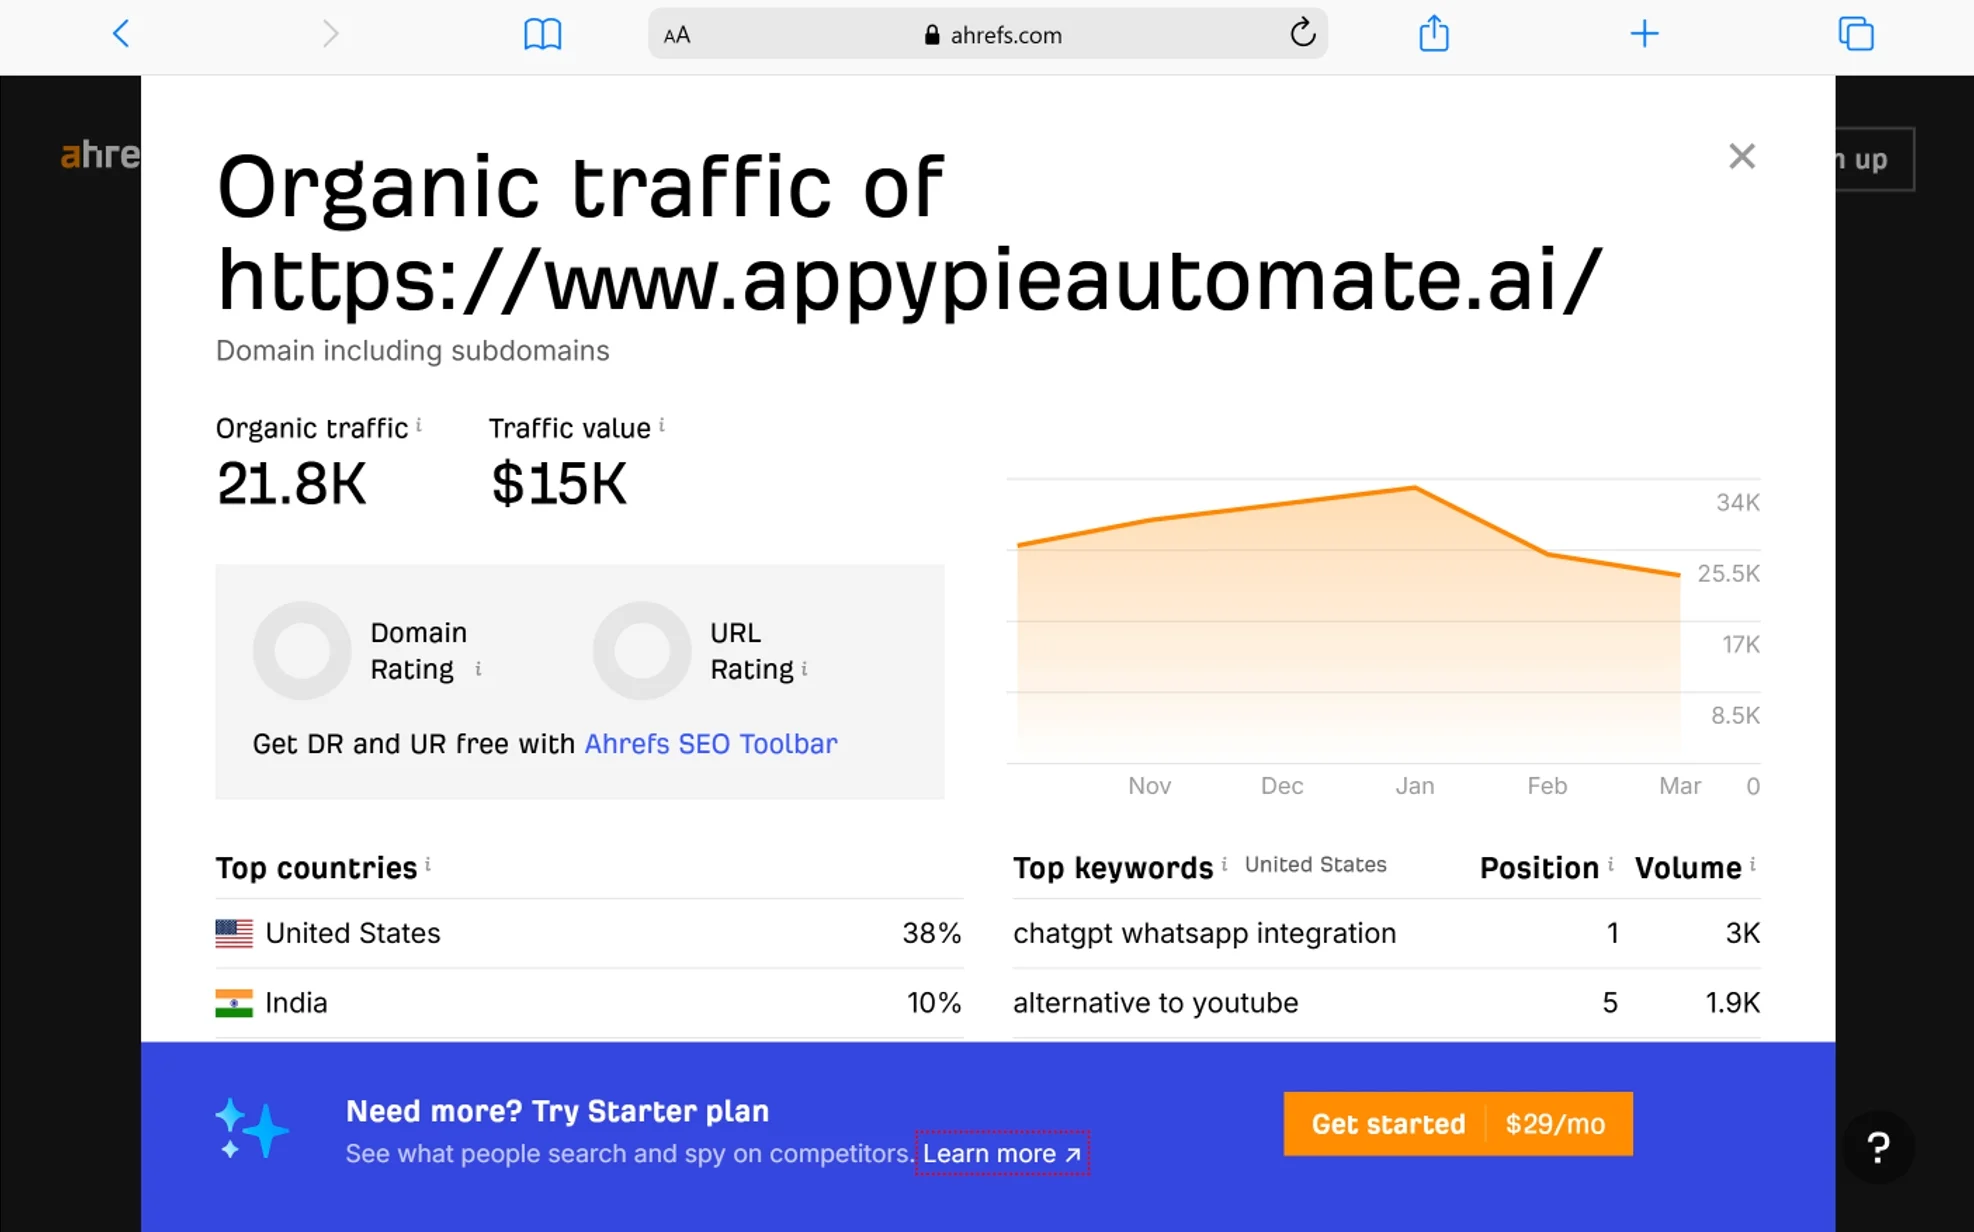This screenshot has width=1974, height=1232.
Task: Click URL Rating info icon
Action: pyautogui.click(x=805, y=668)
